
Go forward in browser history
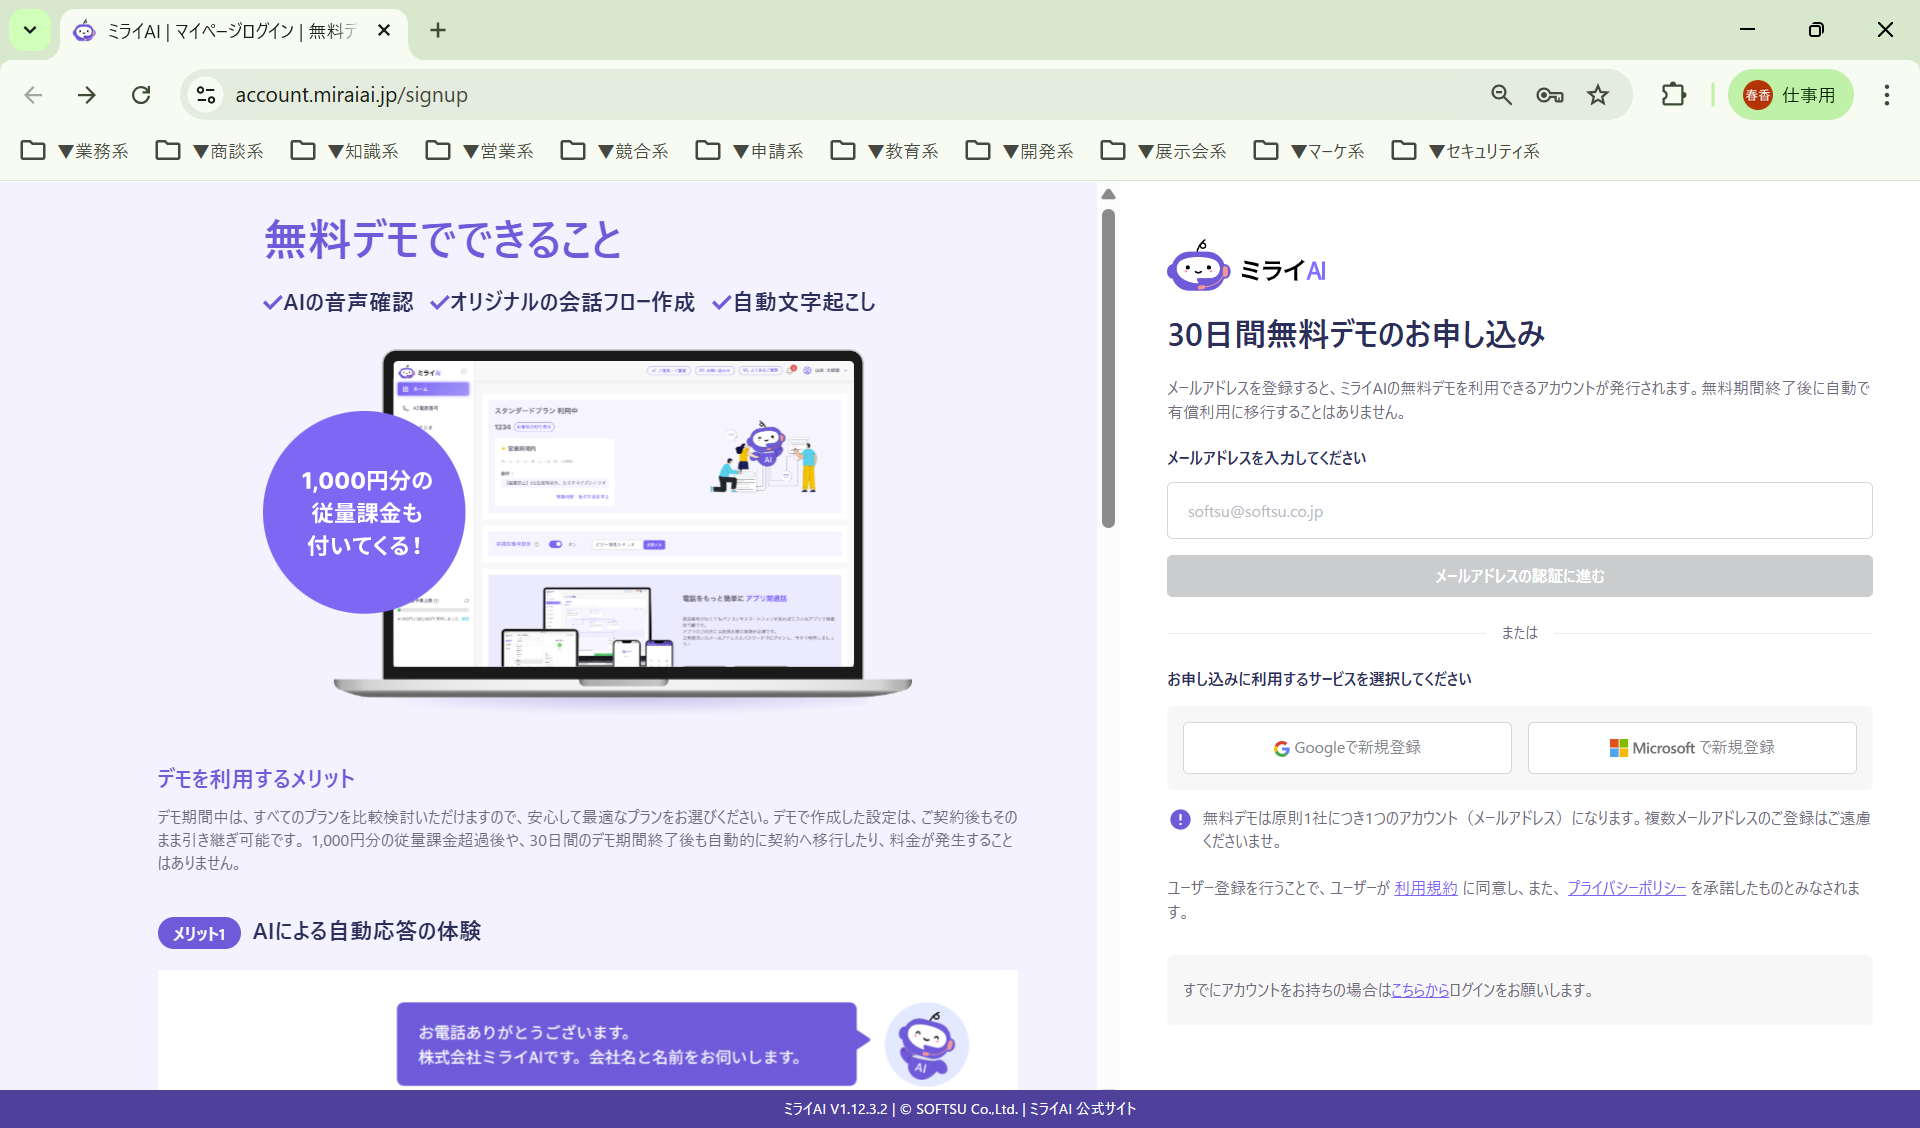[87, 95]
